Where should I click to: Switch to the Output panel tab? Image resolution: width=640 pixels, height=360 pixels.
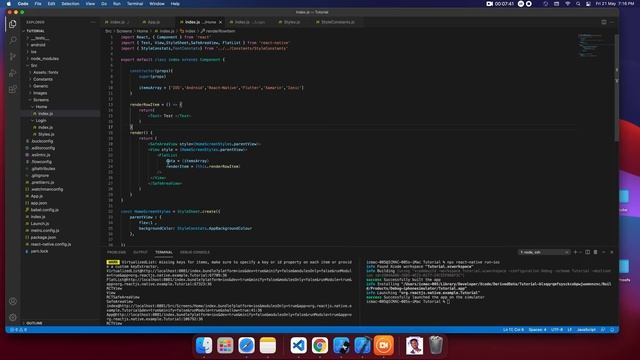click(140, 252)
